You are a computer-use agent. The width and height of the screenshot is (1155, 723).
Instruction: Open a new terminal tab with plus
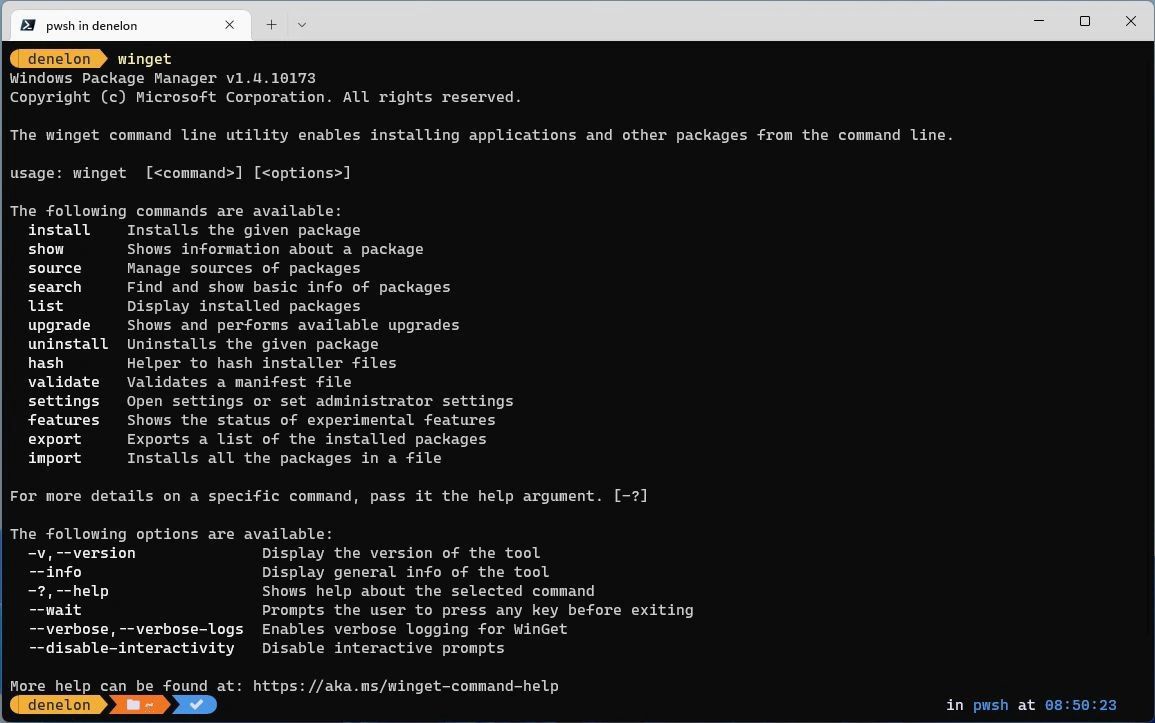[x=271, y=25]
